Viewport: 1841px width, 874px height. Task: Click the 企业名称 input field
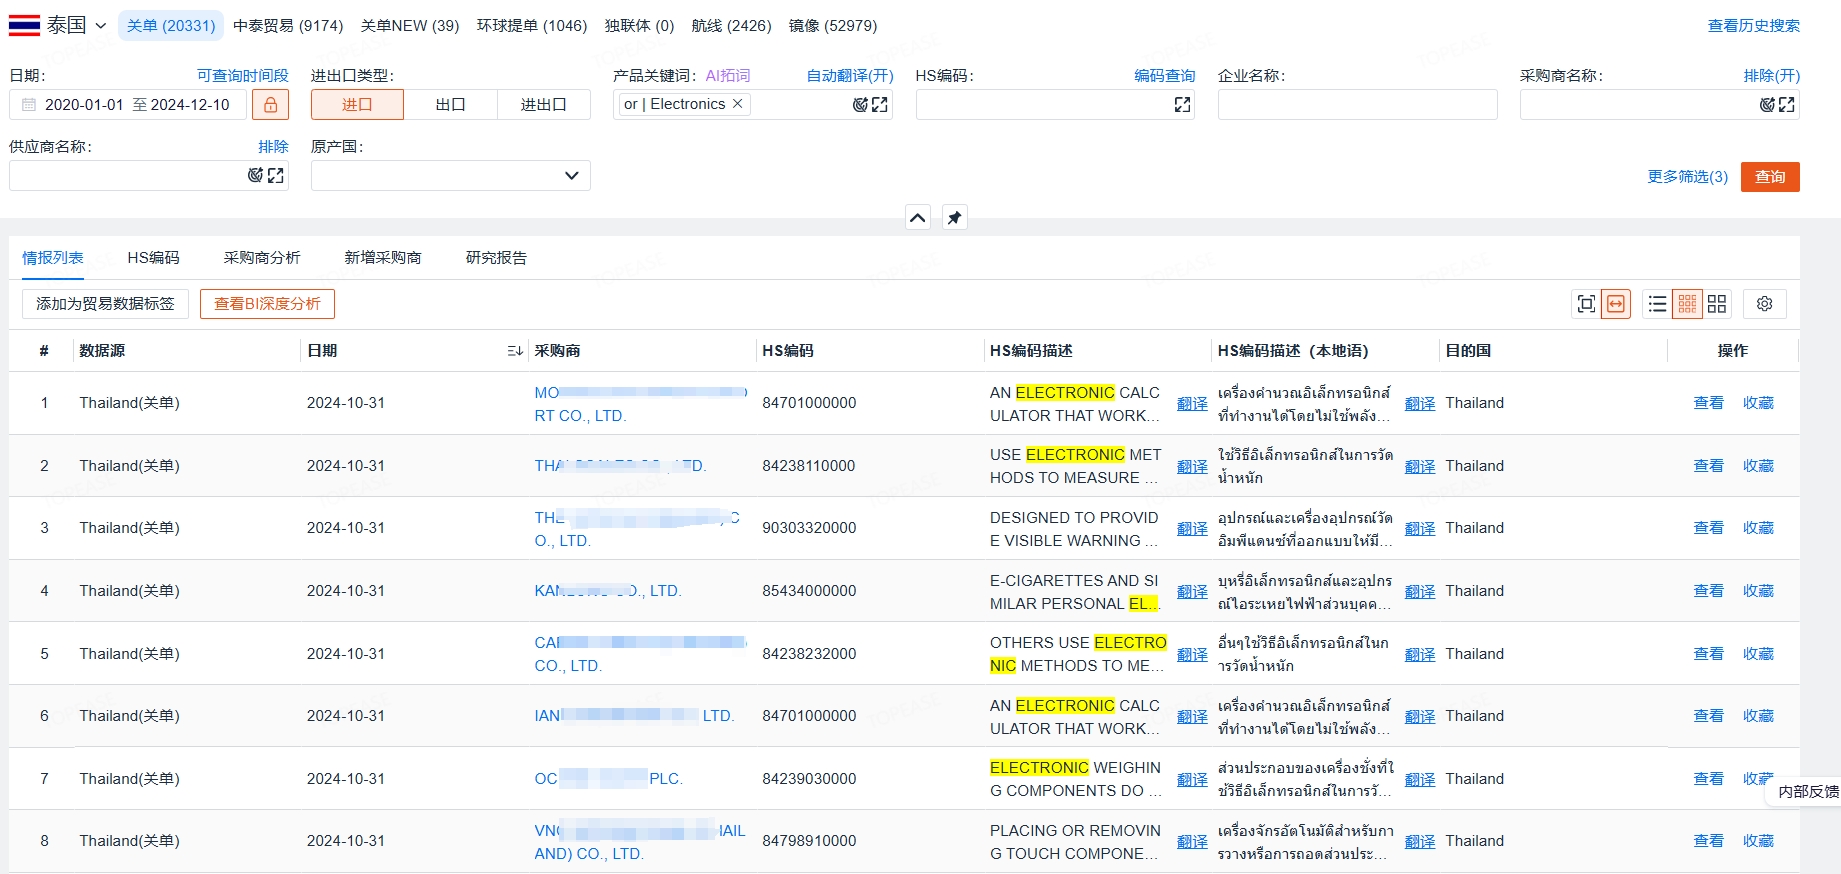coord(1357,105)
